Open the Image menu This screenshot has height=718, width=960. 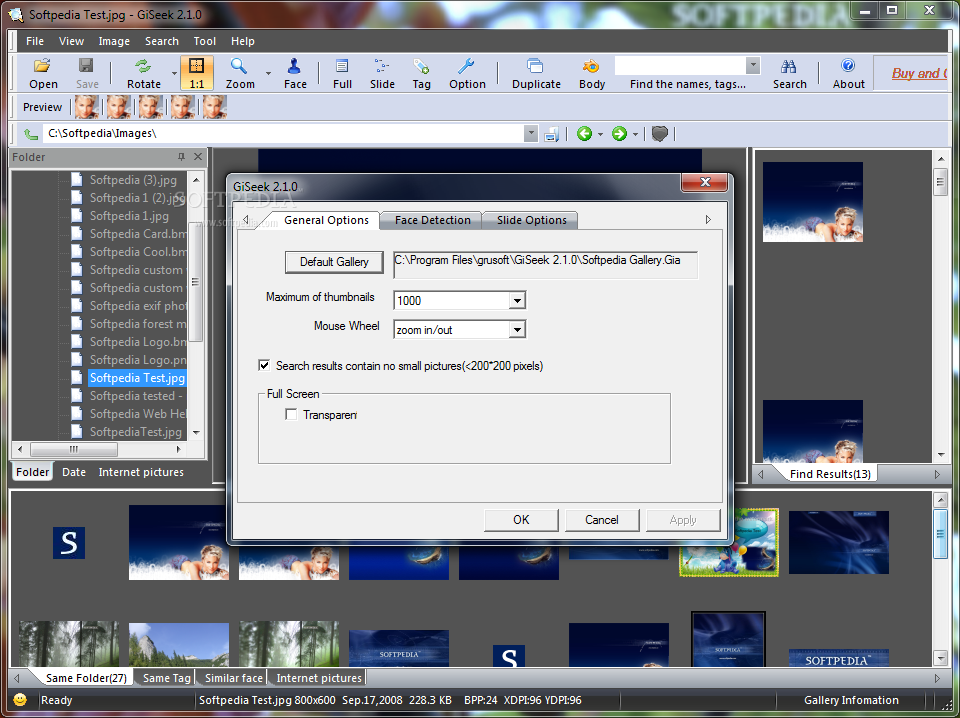114,41
